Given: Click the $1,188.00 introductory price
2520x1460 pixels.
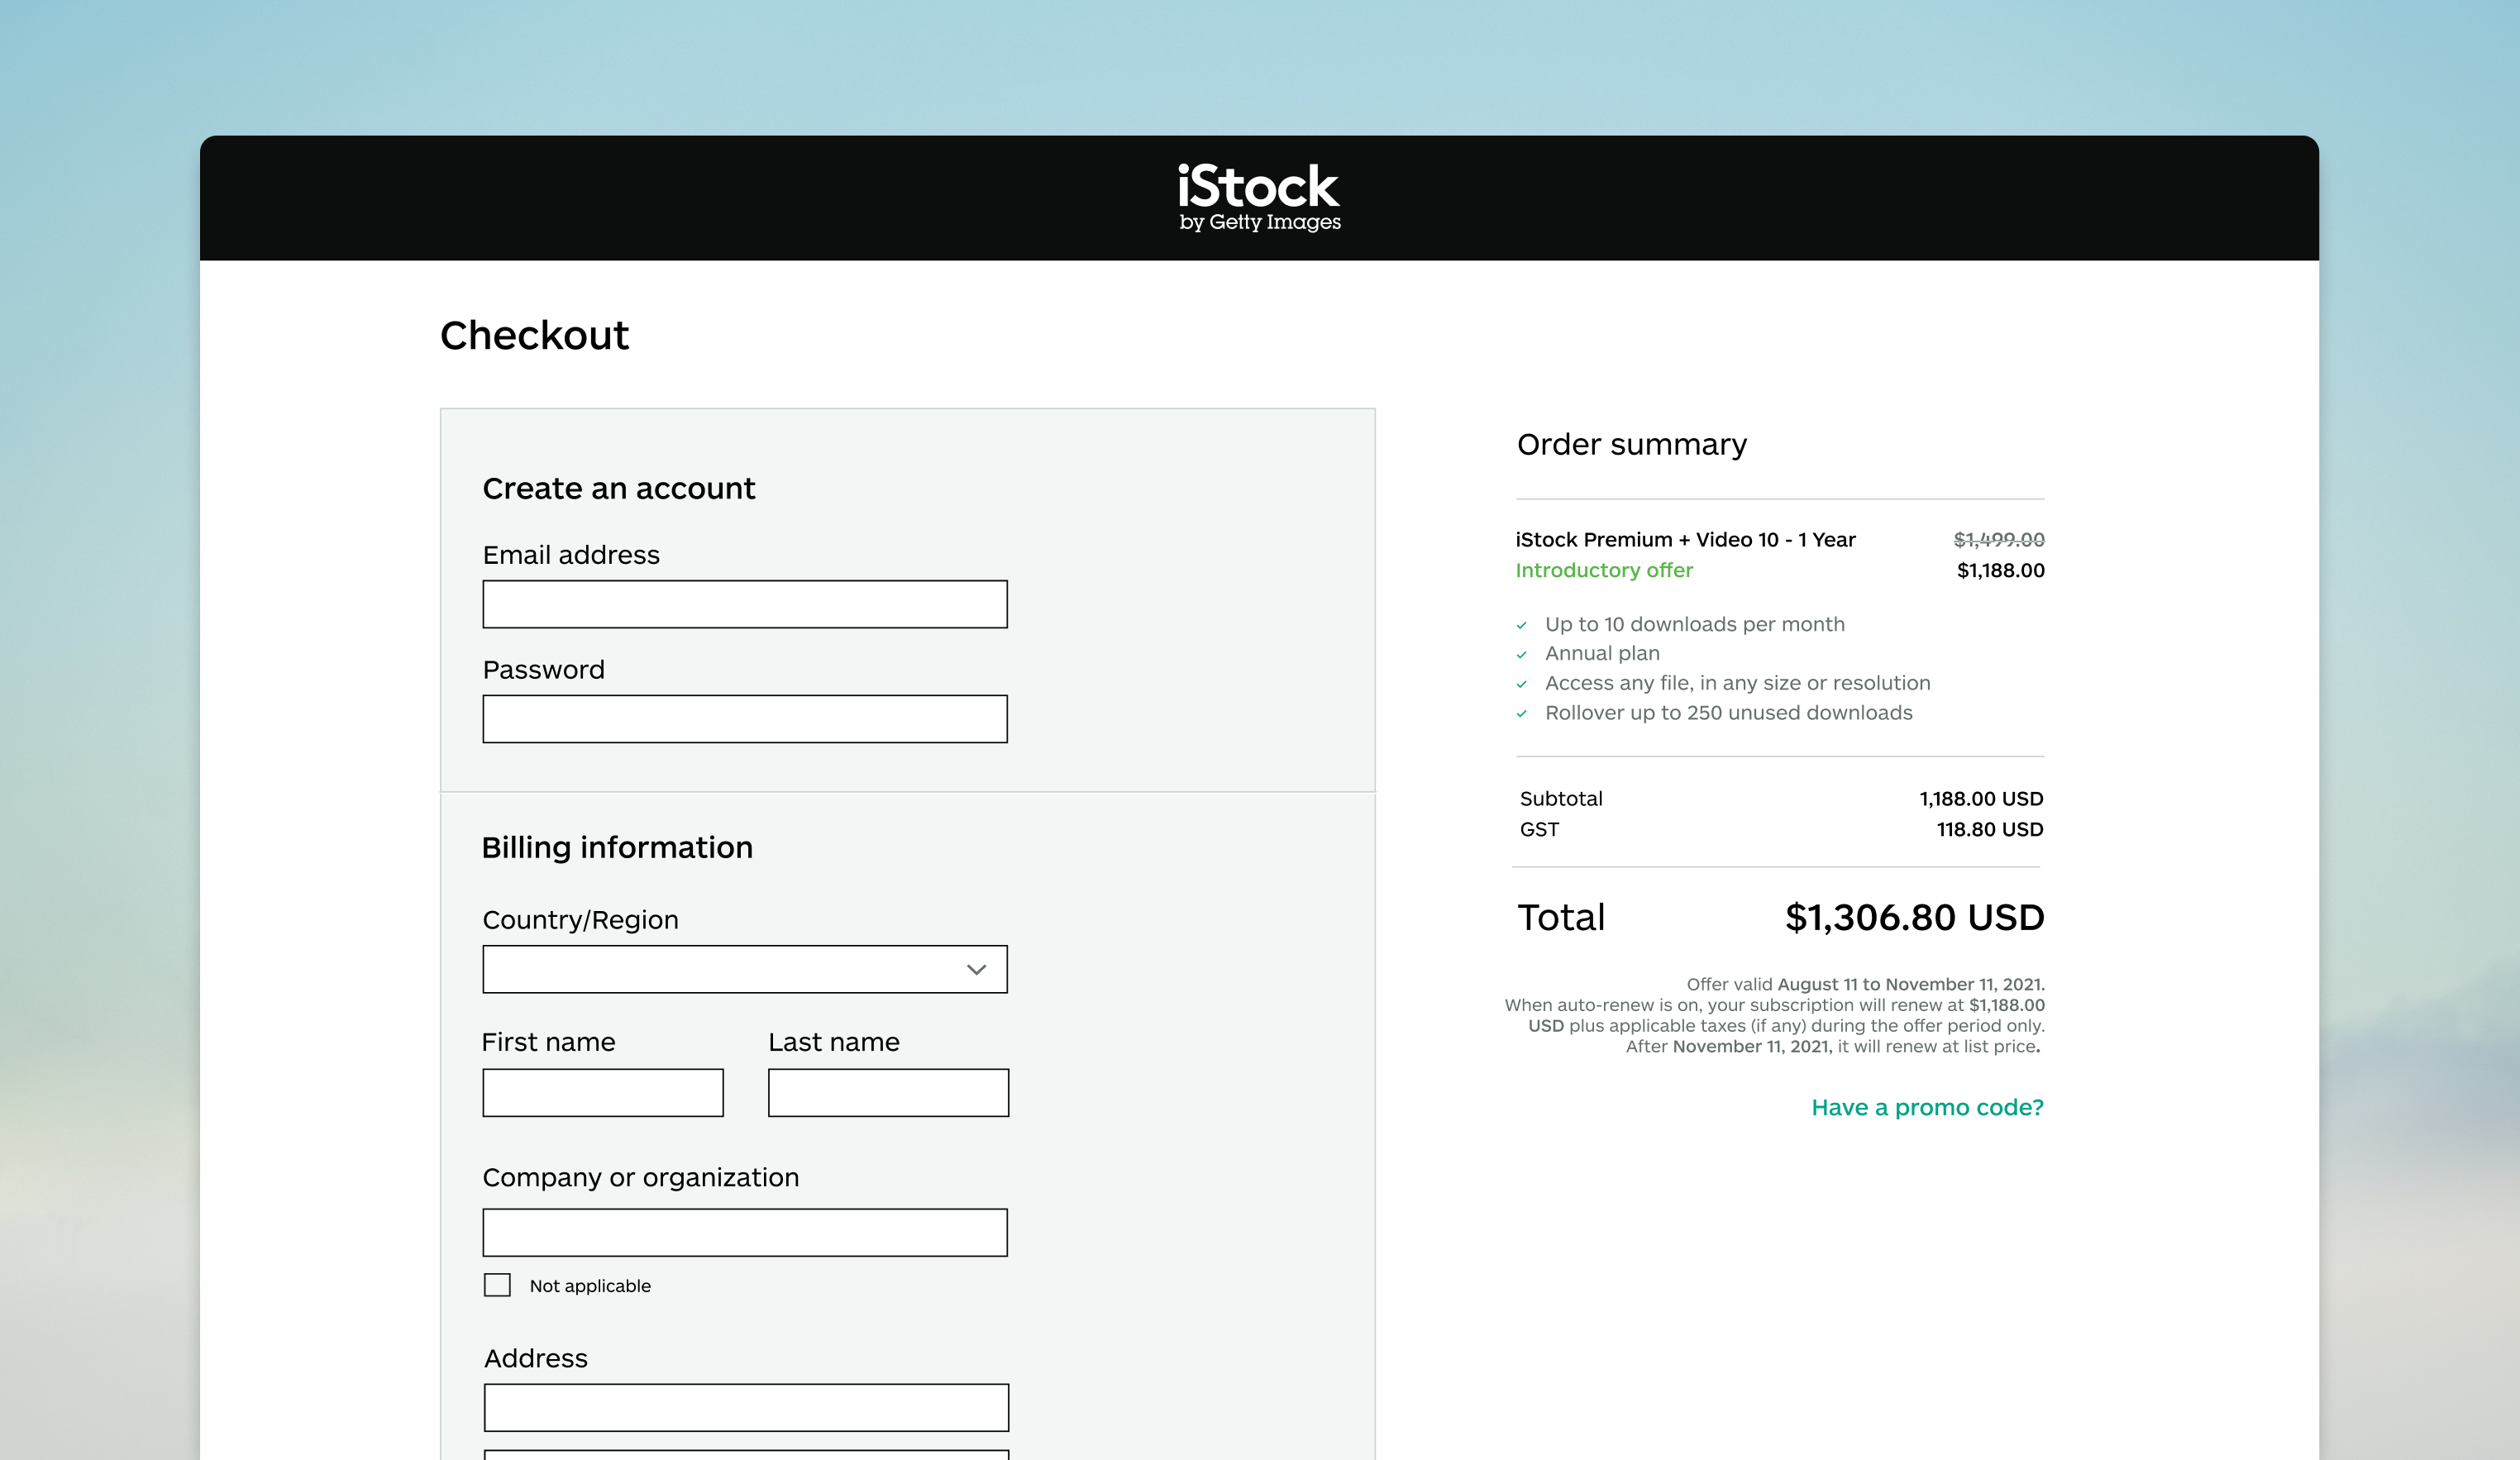Looking at the screenshot, I should (x=2000, y=570).
